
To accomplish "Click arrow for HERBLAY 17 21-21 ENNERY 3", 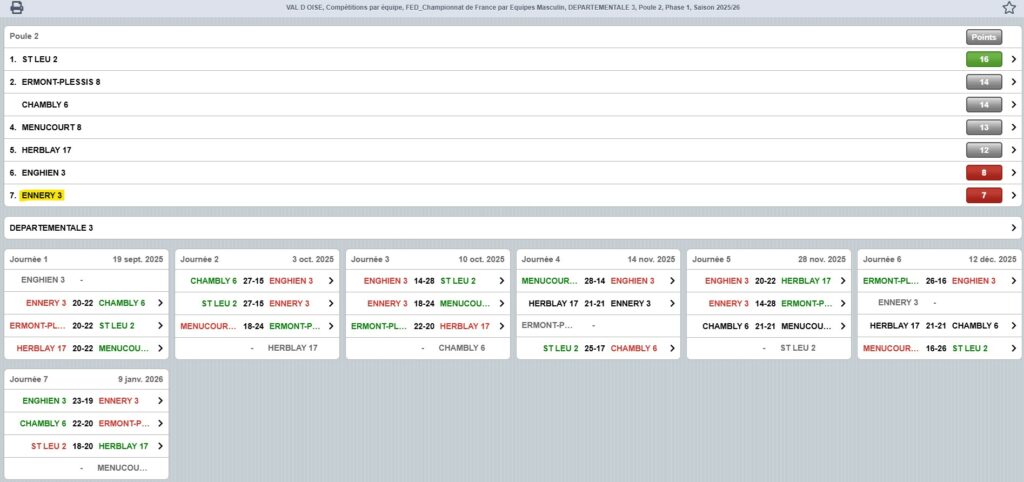I will pyautogui.click(x=672, y=303).
